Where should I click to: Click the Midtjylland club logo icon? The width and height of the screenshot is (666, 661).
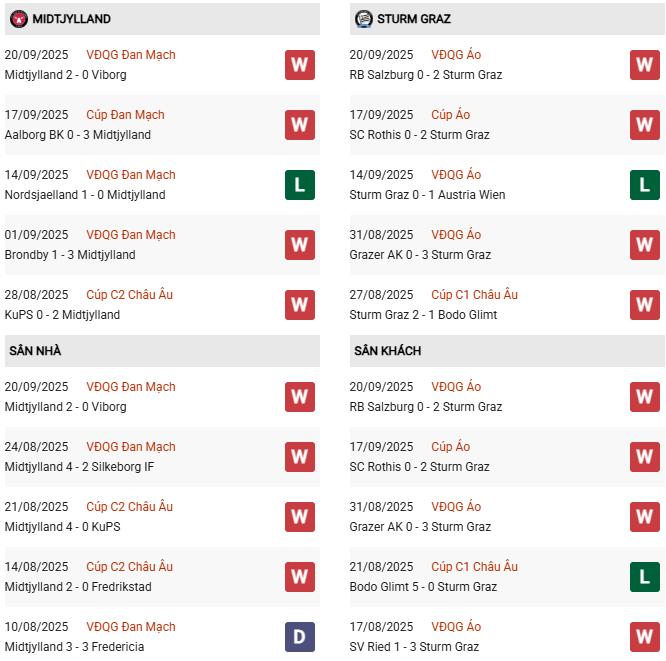coord(18,19)
